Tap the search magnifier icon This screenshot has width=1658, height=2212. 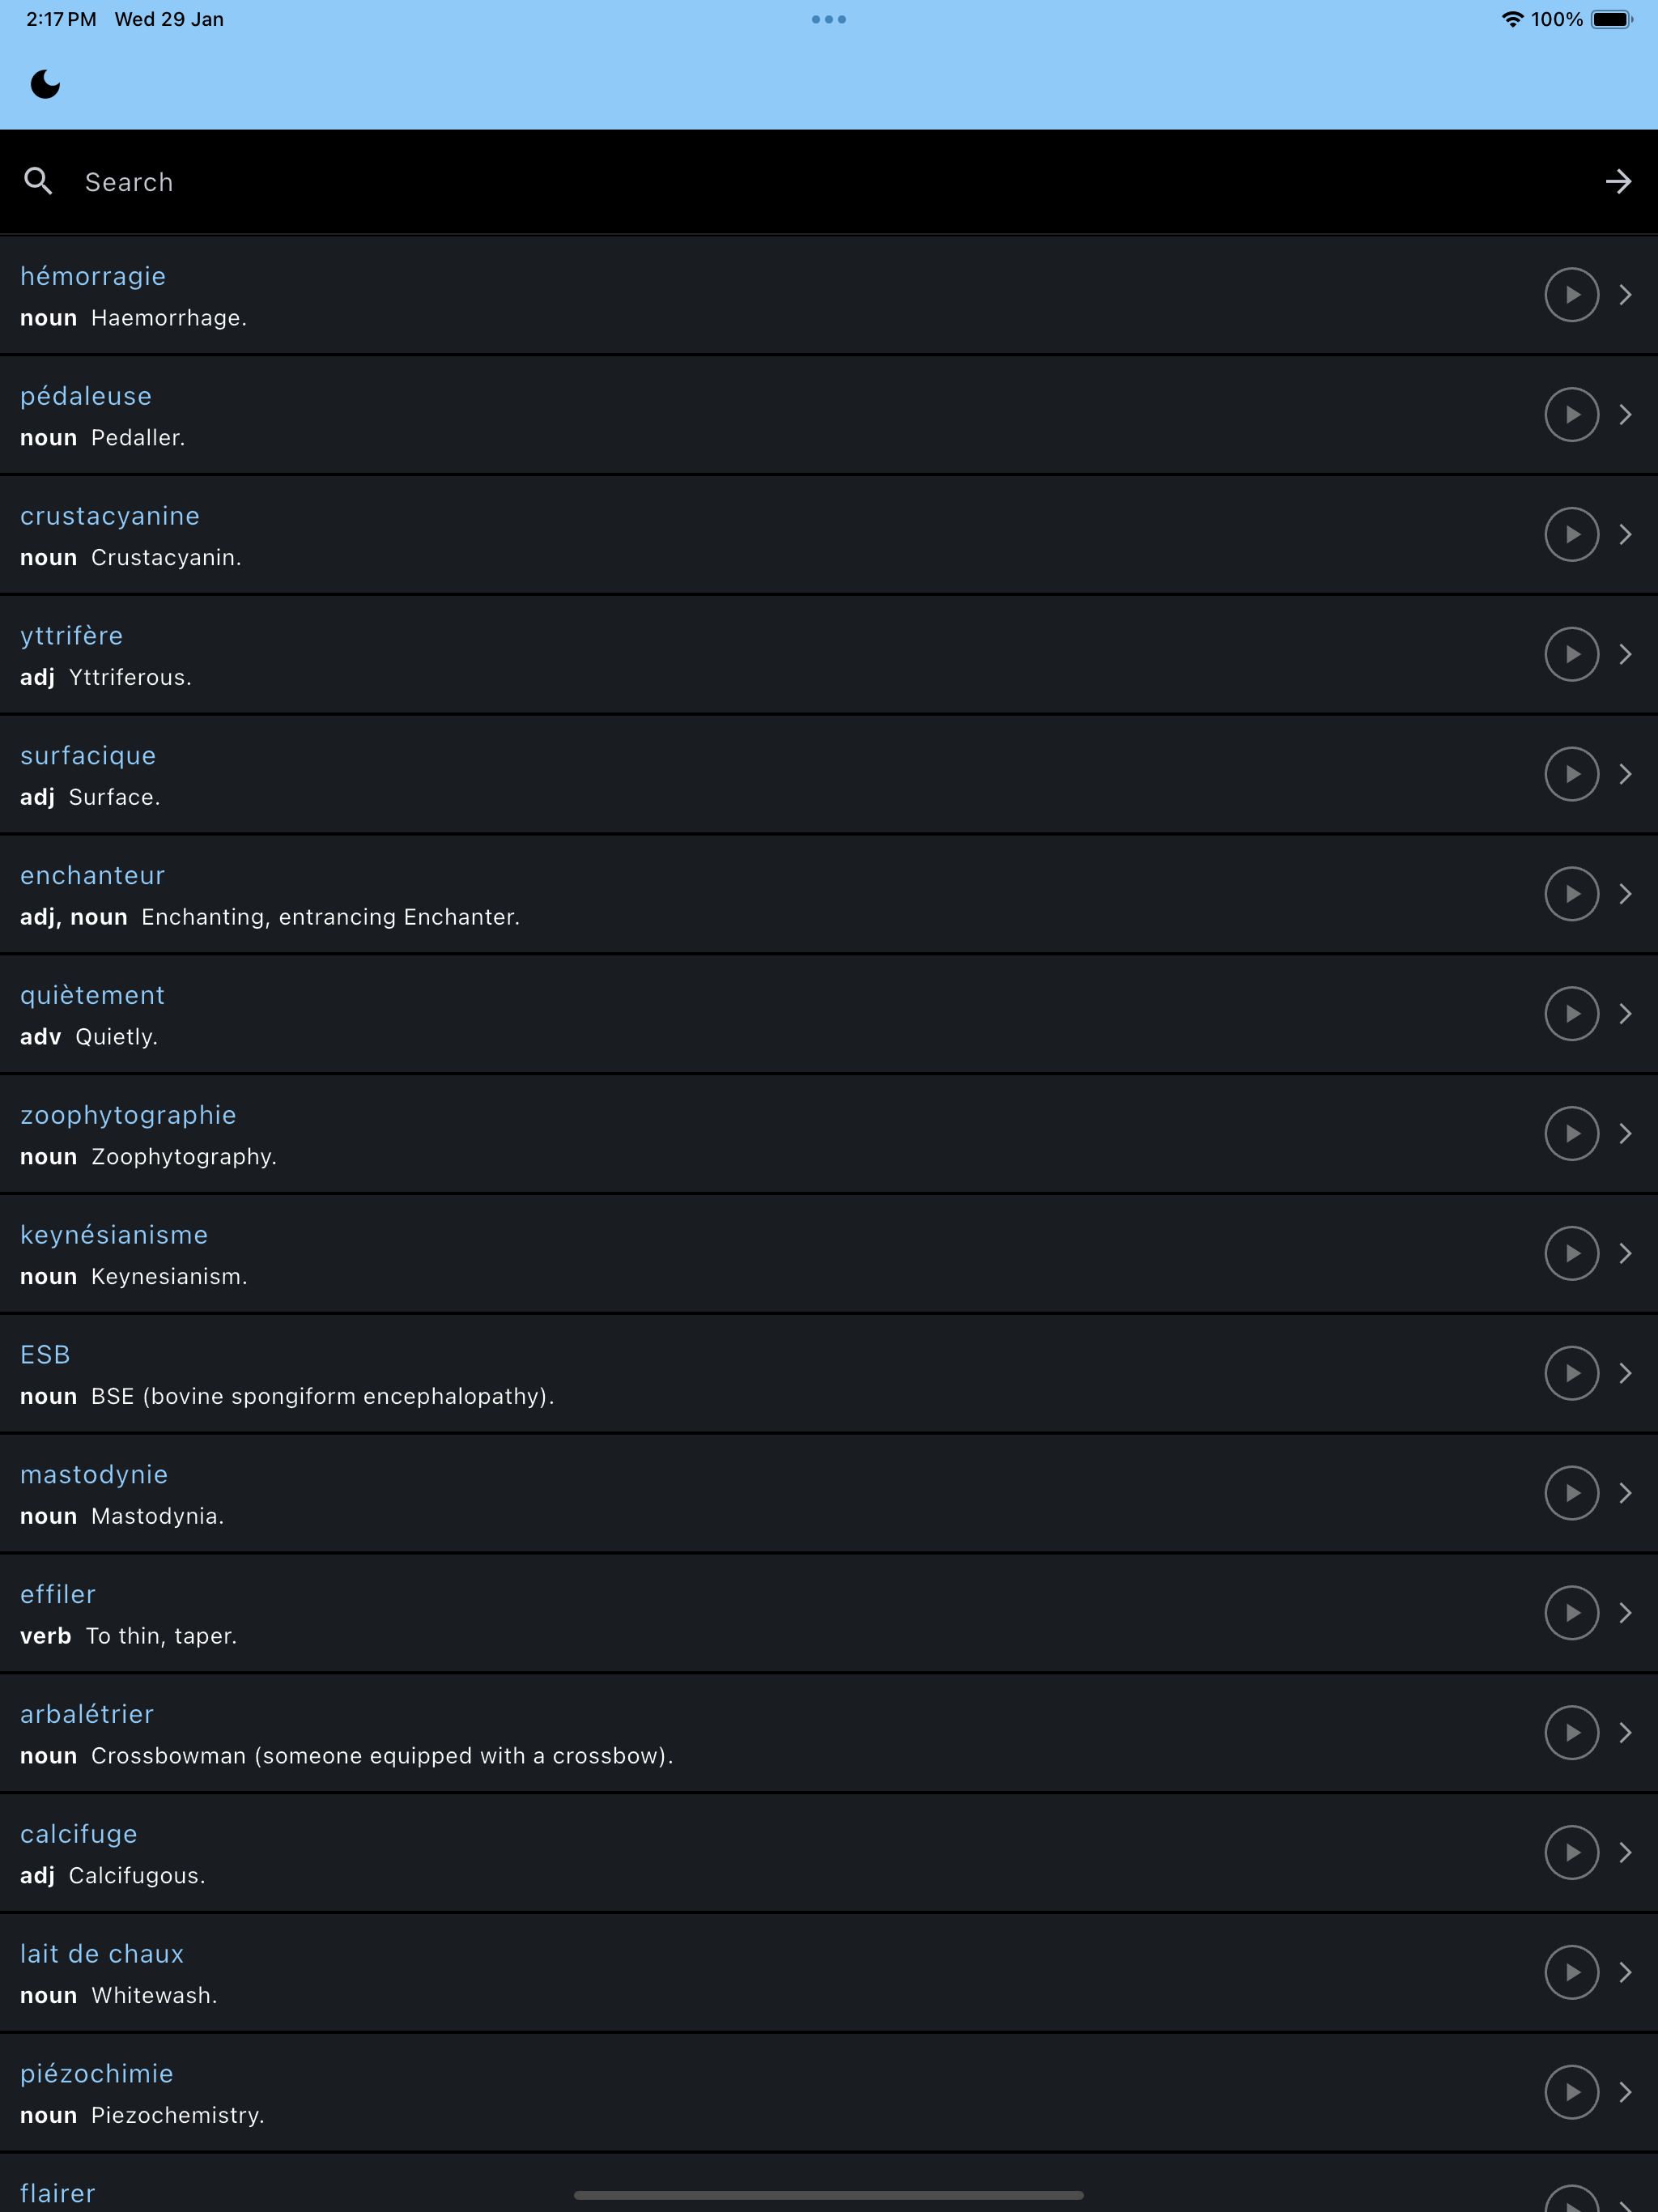point(38,181)
